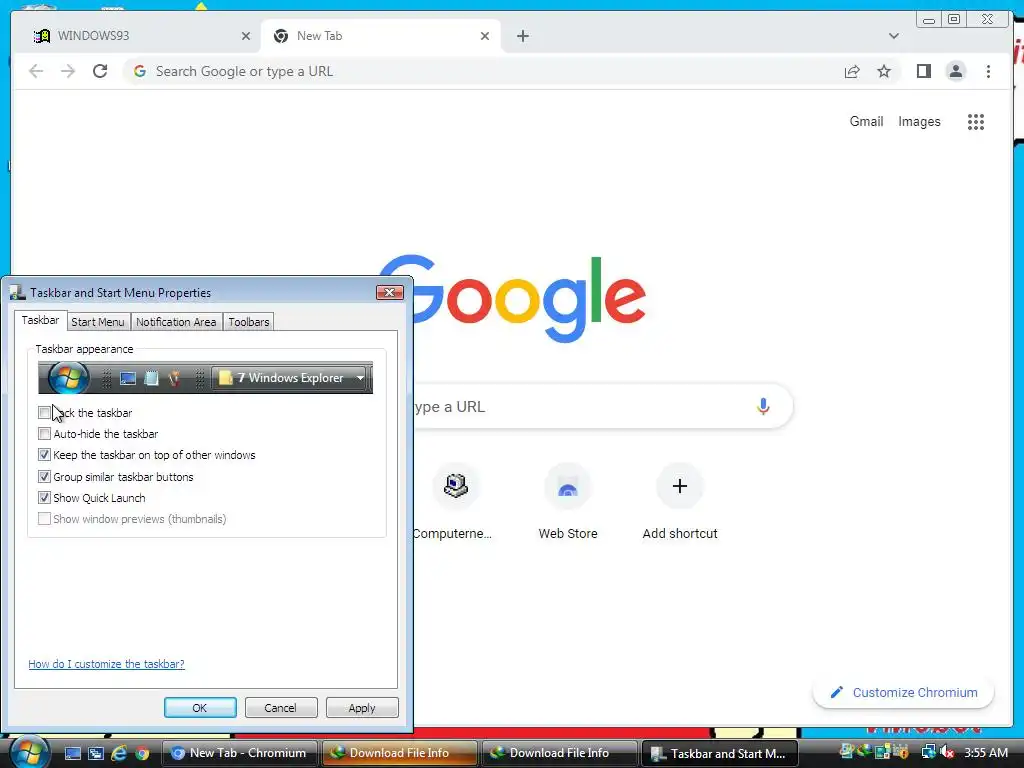Check Lock the taskbar
The height and width of the screenshot is (768, 1024).
tap(44, 413)
